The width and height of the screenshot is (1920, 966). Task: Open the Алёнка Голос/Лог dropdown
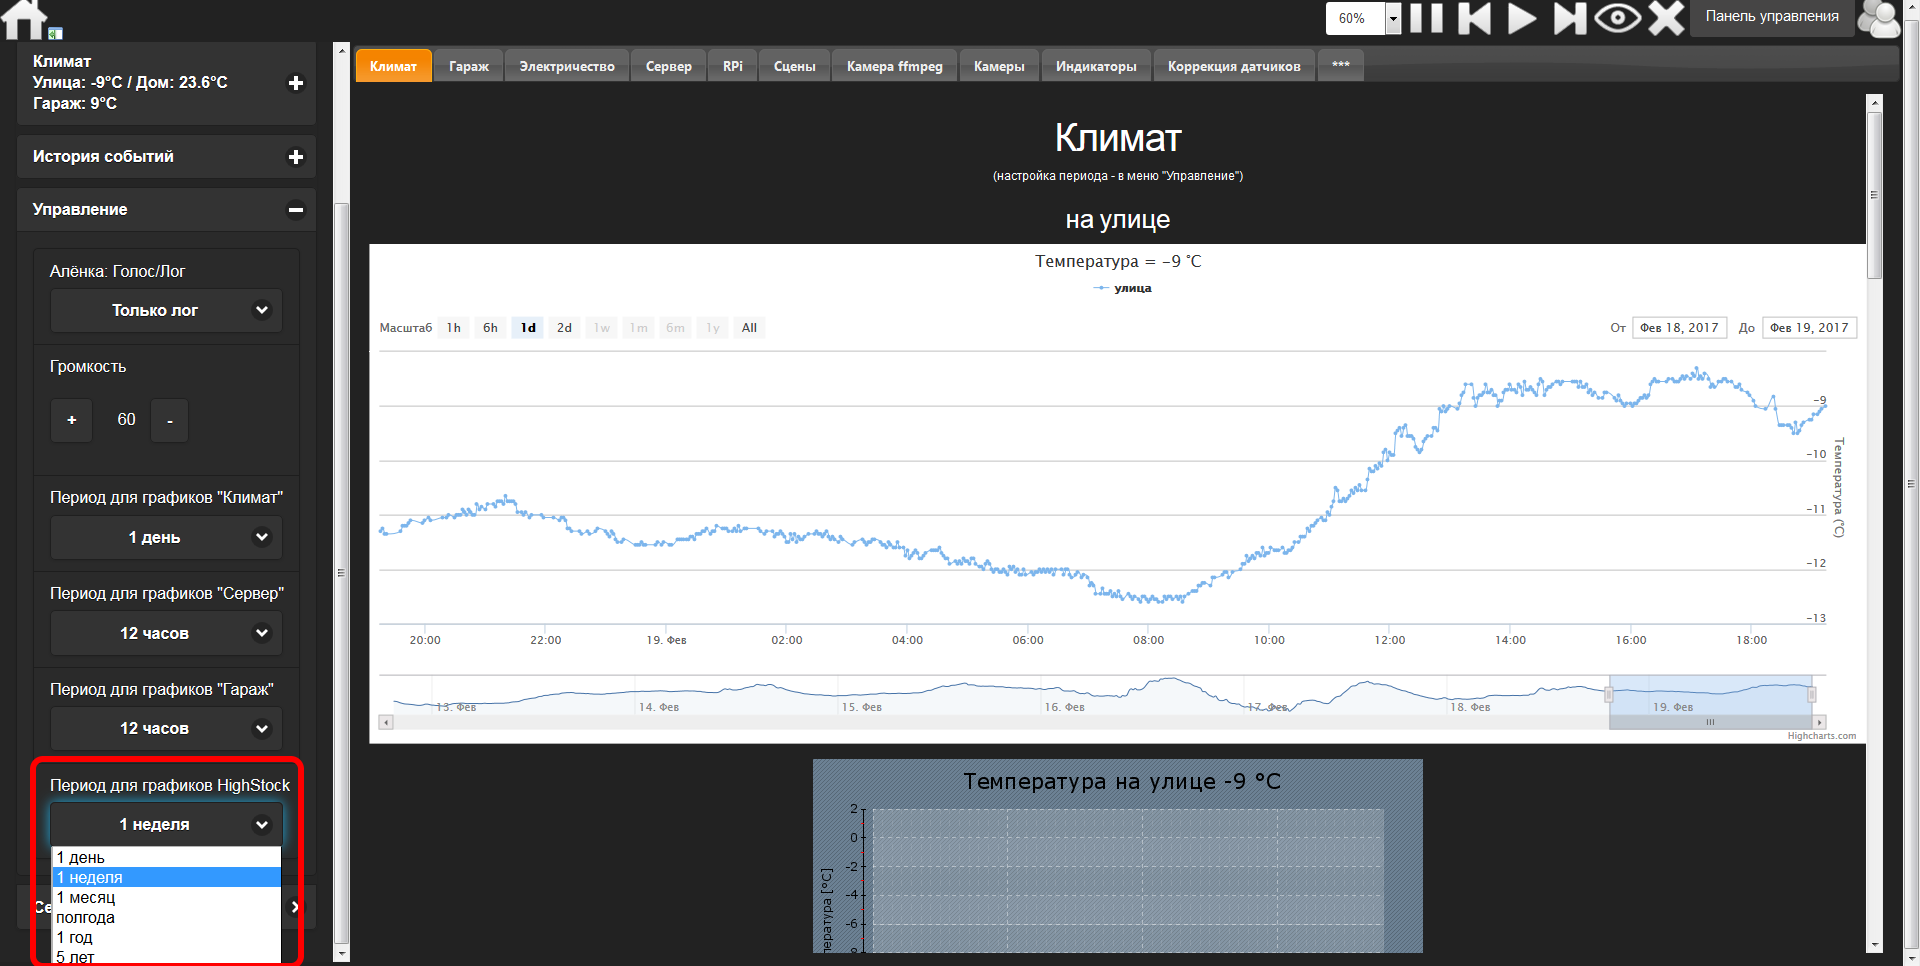[166, 311]
